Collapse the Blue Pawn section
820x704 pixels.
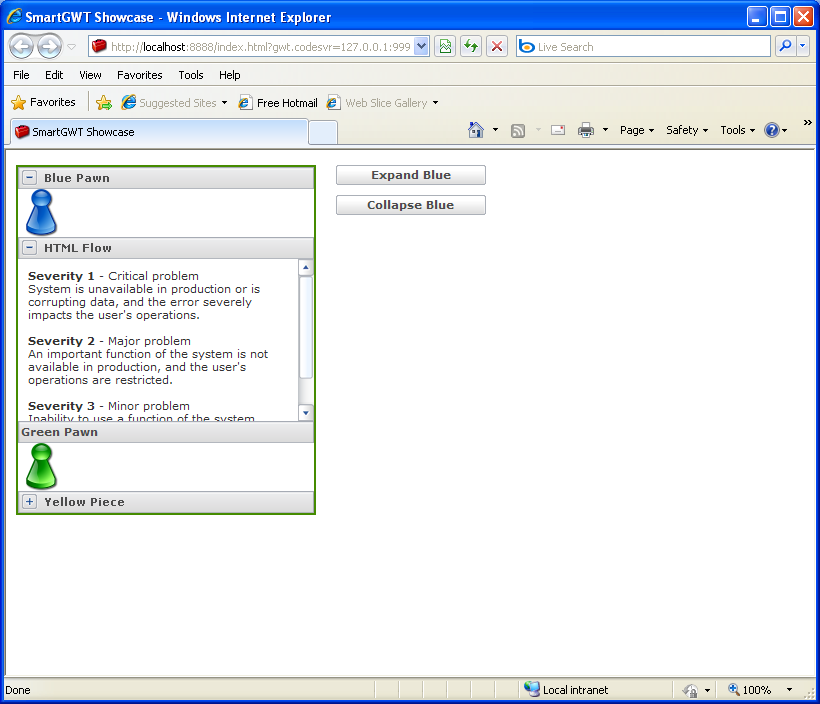point(30,178)
